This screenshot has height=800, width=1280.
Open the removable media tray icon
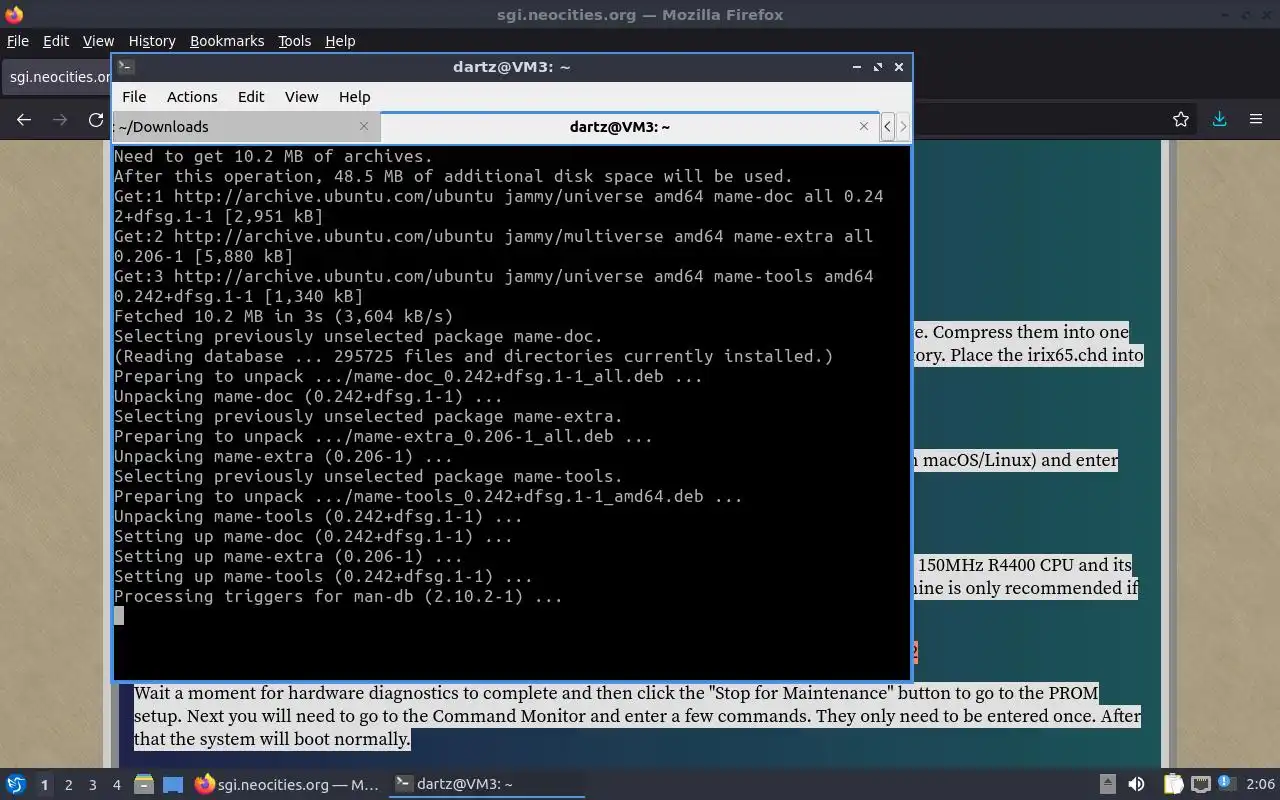click(1107, 785)
